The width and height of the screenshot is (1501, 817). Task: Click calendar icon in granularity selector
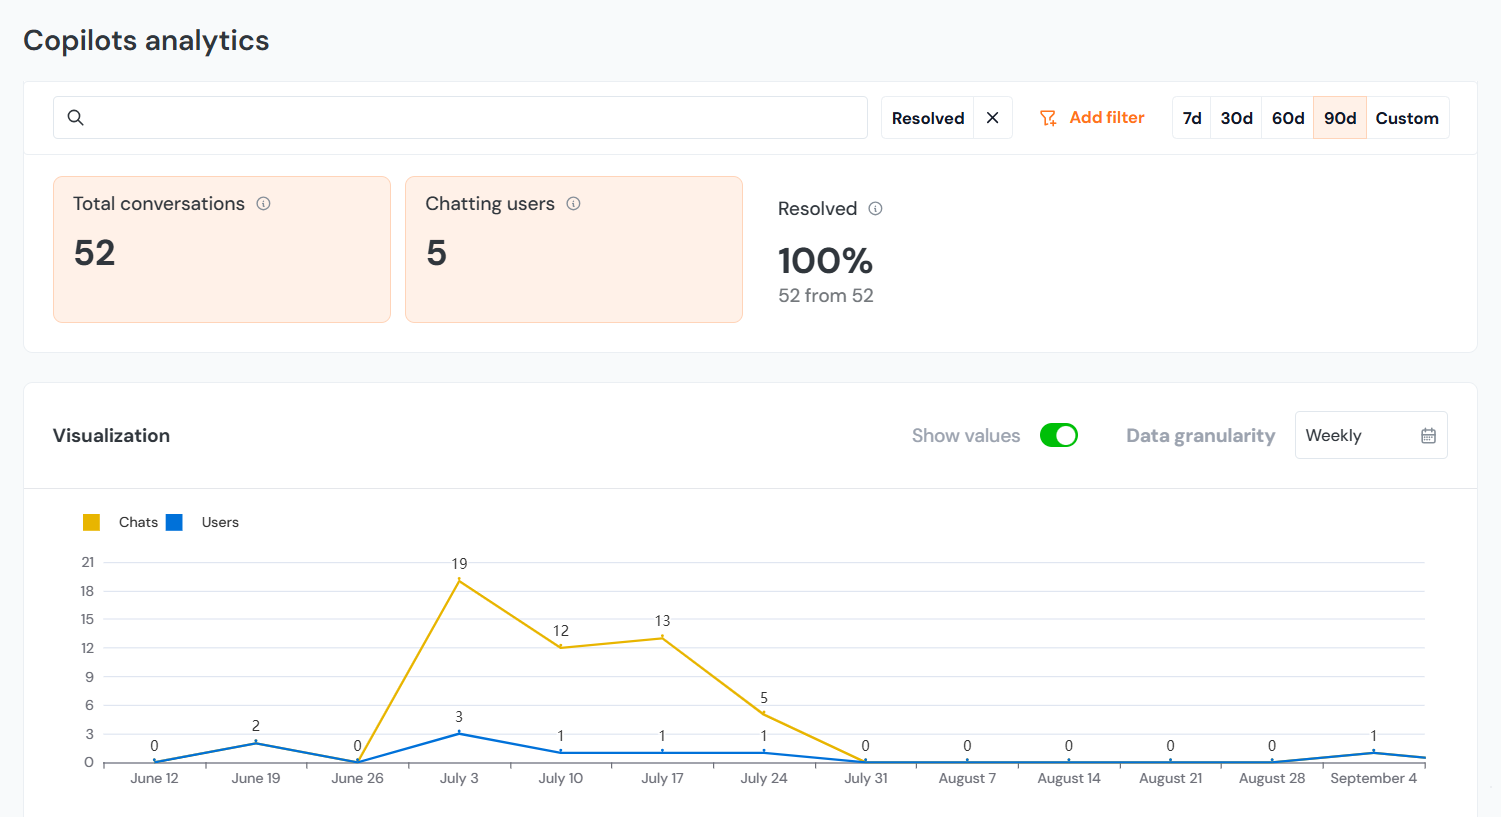coord(1428,436)
